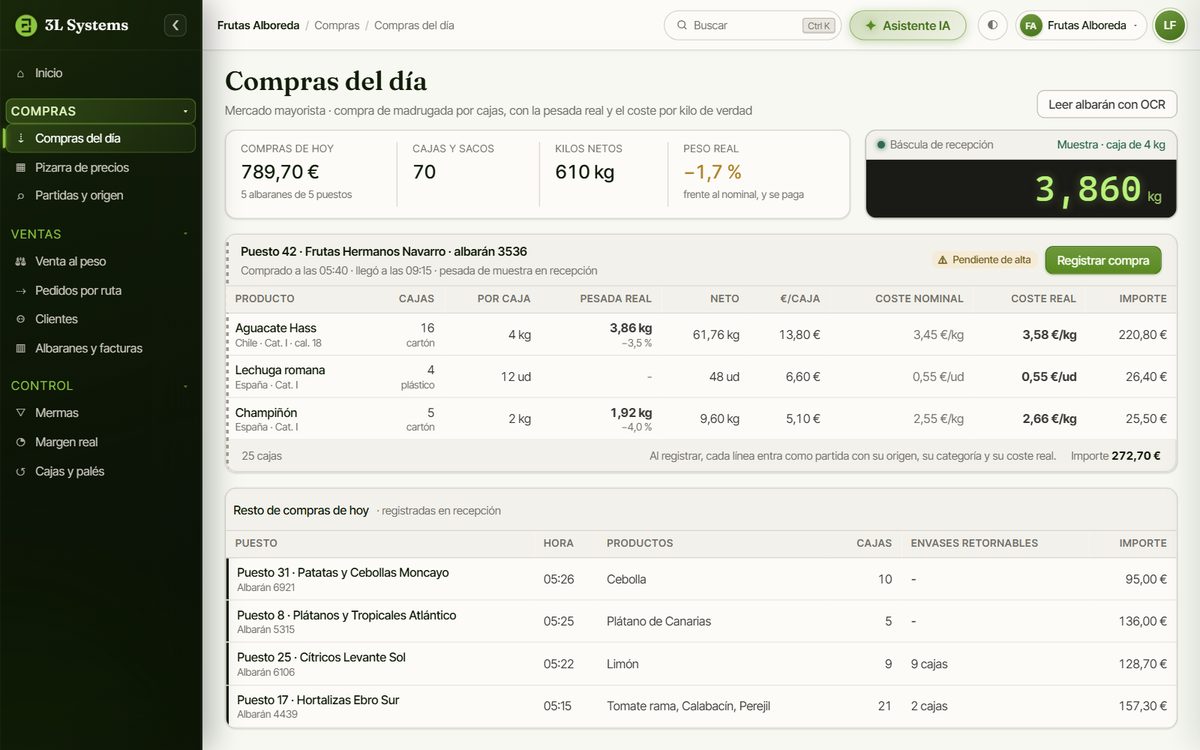Select the Aguacate Hass product row
Viewport: 1200px width, 750px height.
(x=701, y=335)
